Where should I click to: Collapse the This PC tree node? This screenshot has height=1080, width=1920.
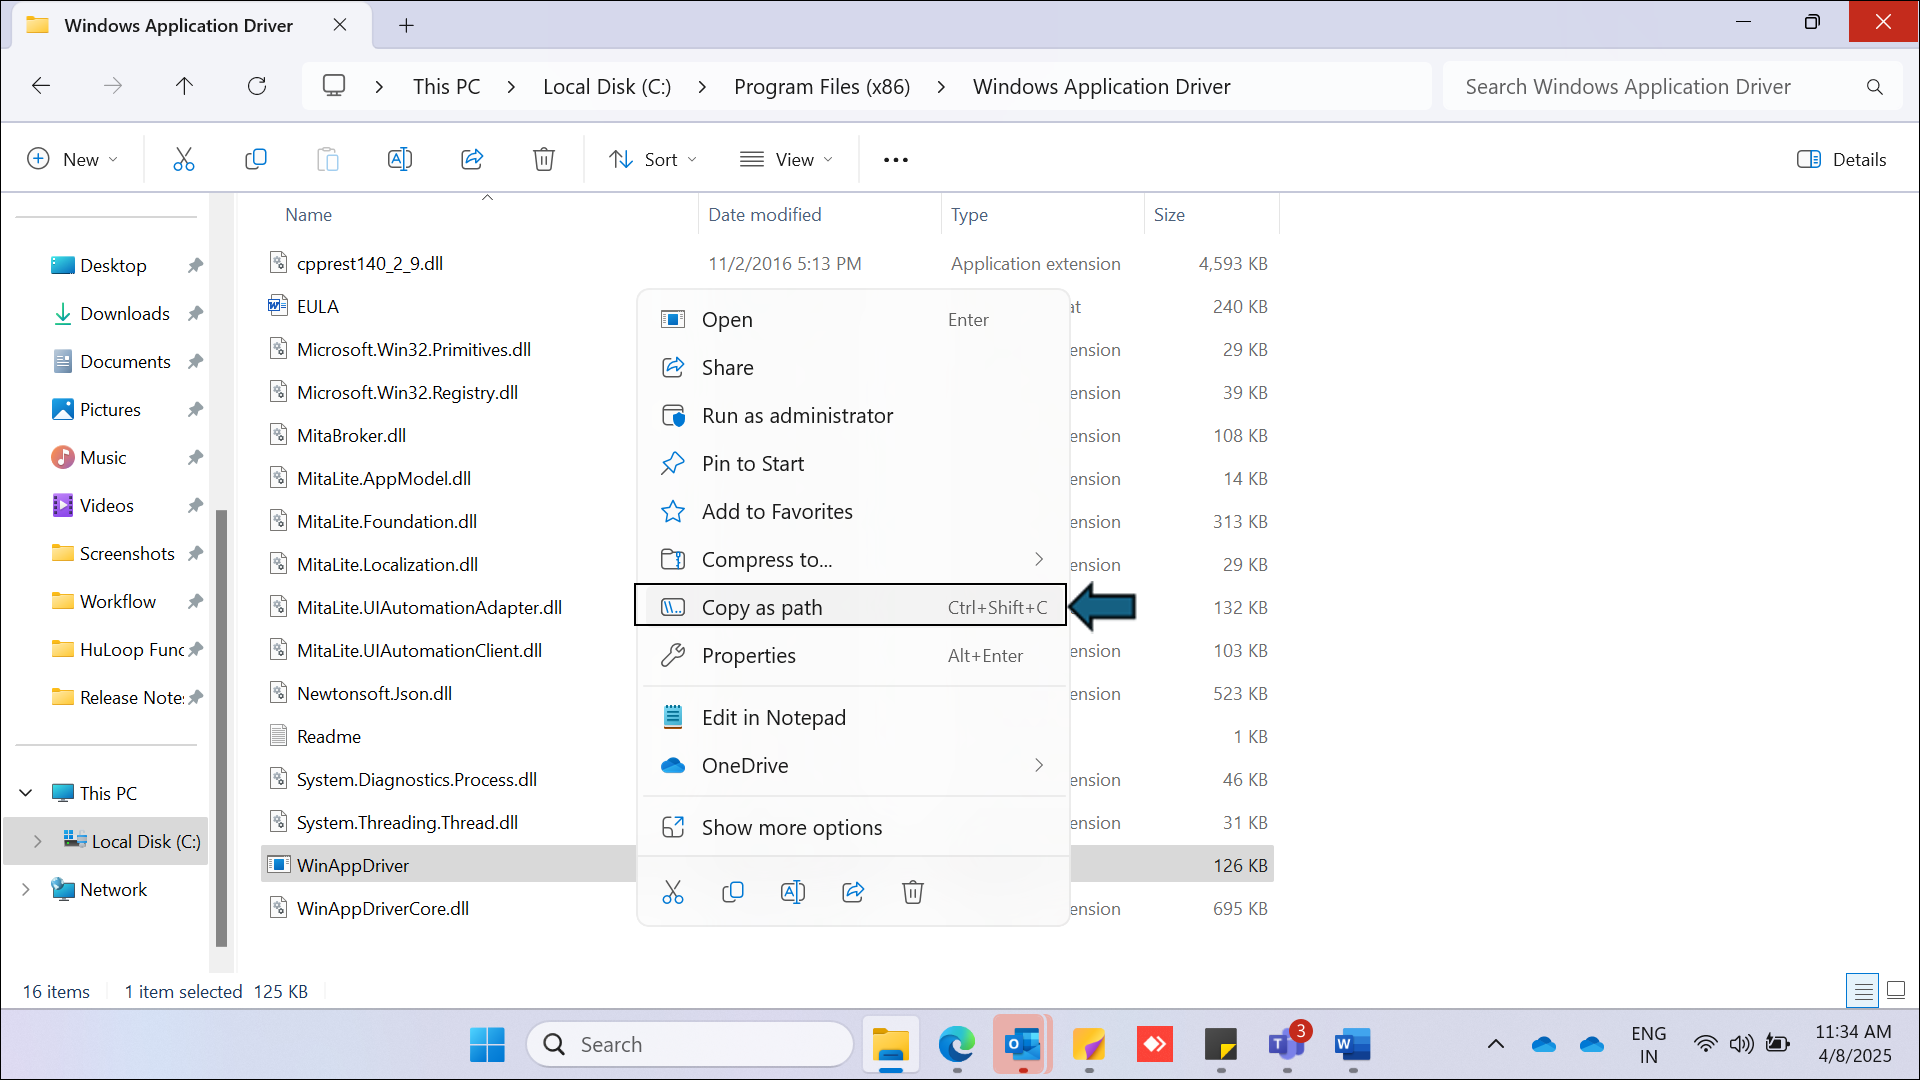[x=26, y=793]
